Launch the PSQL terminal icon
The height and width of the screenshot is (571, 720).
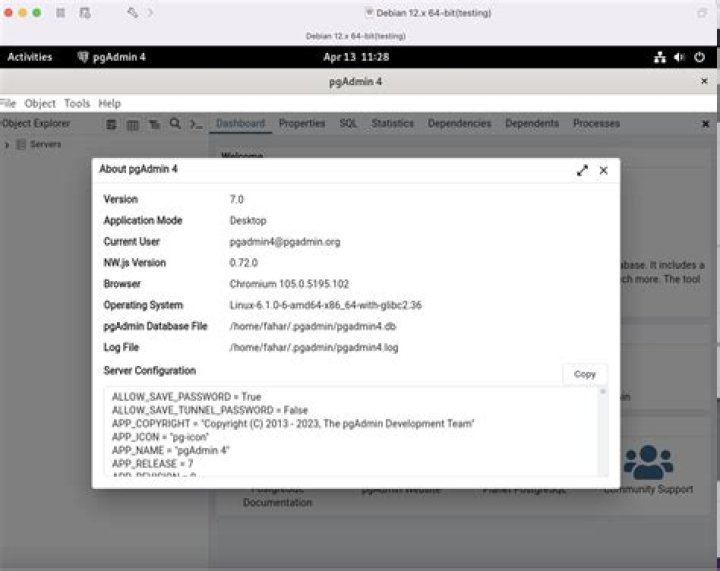(197, 124)
